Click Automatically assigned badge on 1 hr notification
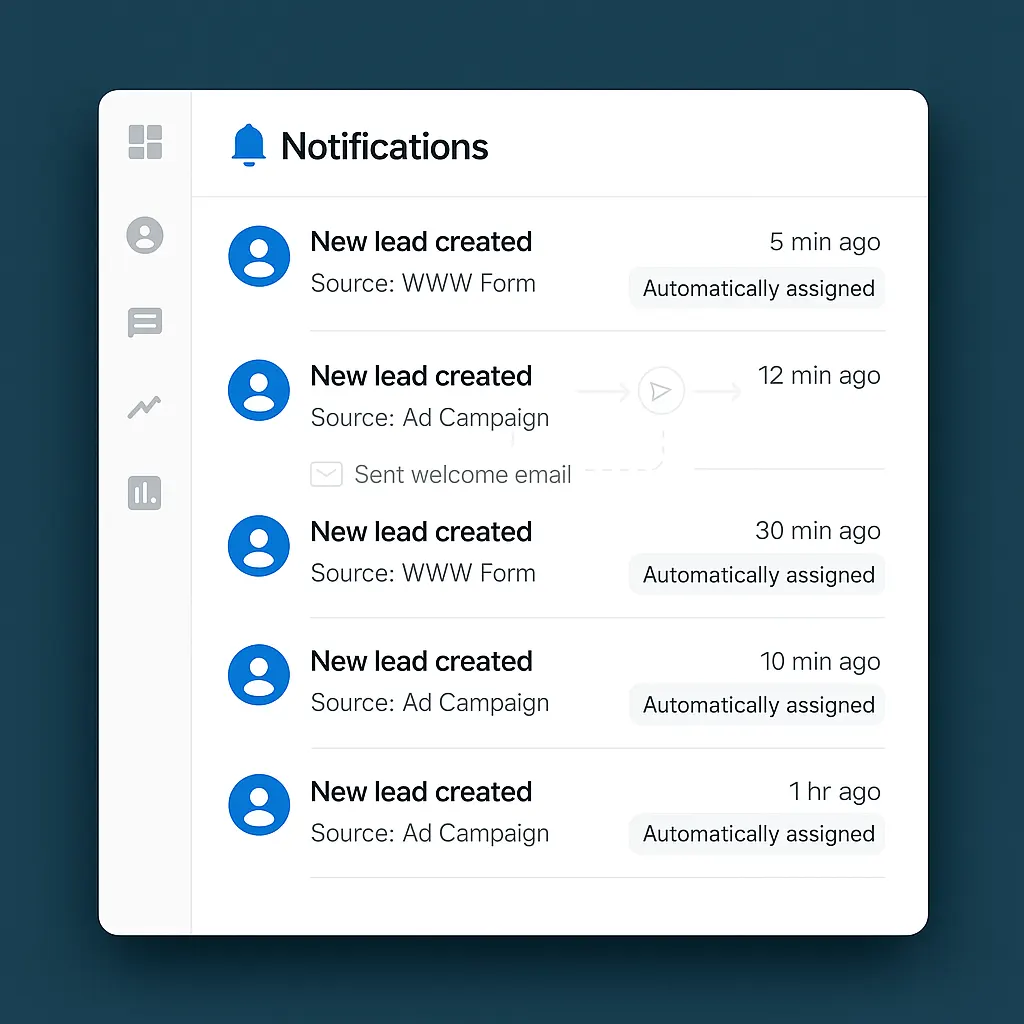This screenshot has height=1024, width=1024. tap(756, 834)
